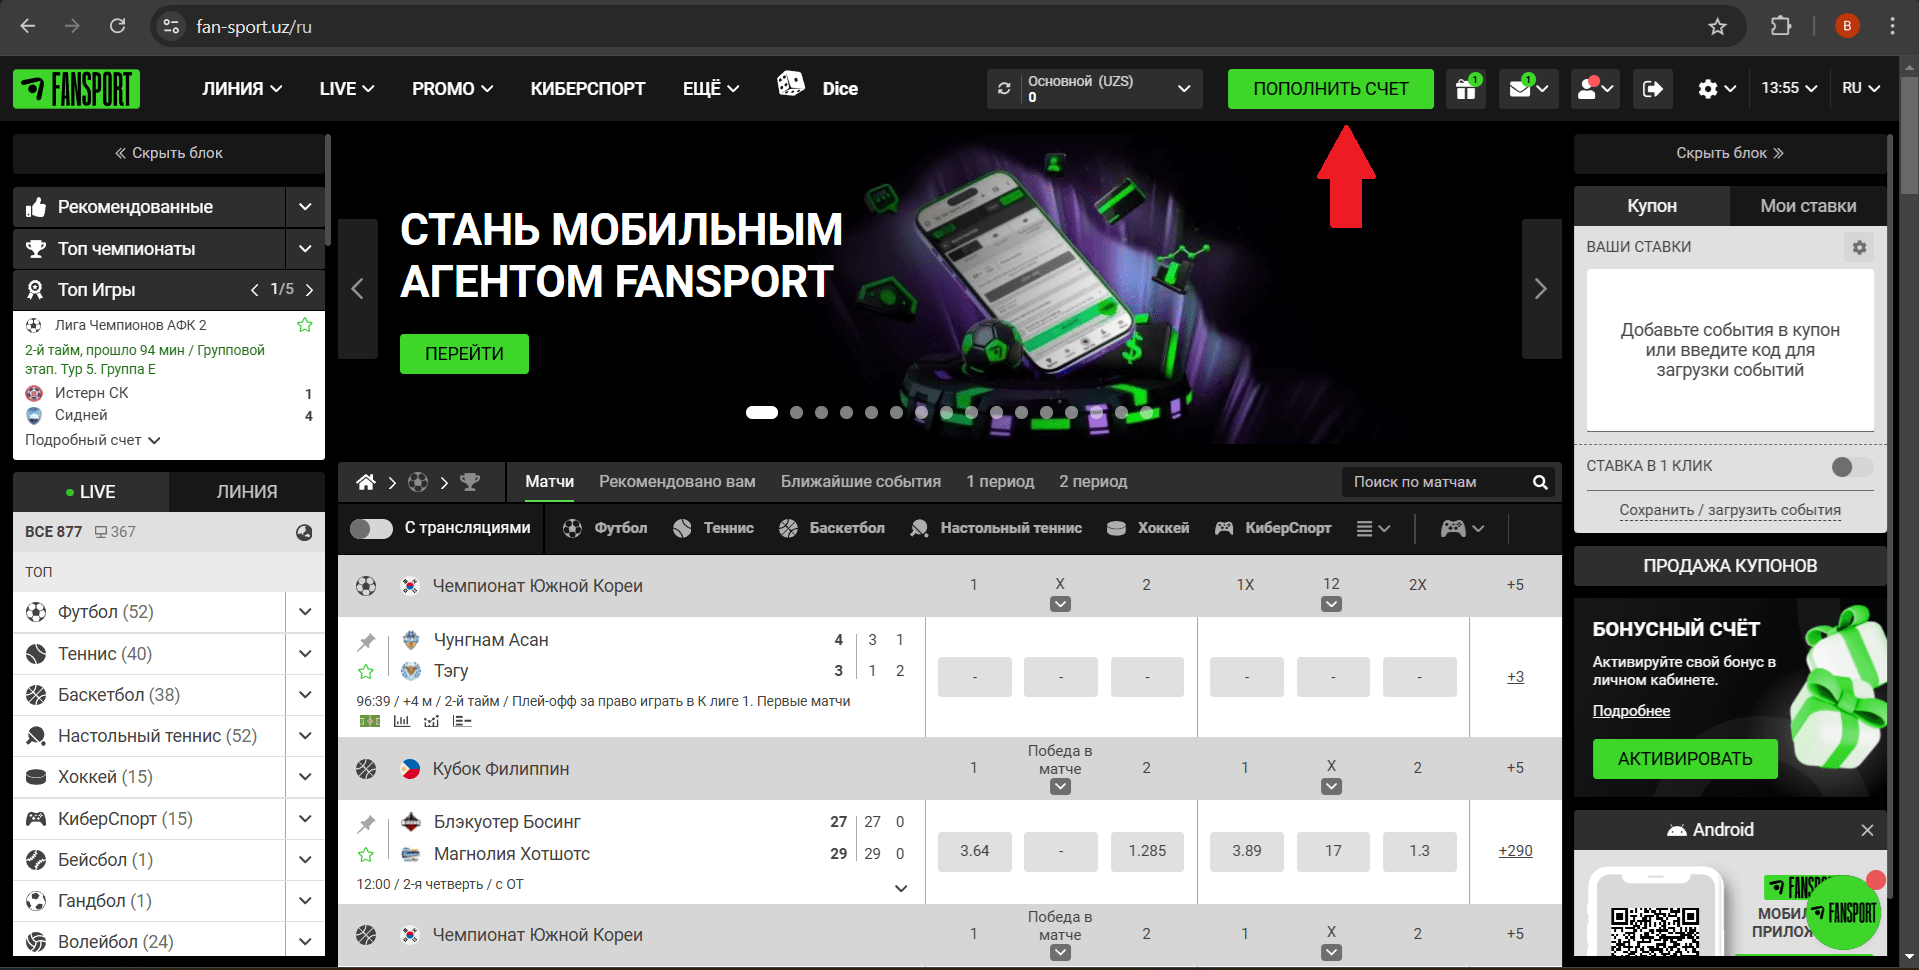Viewport: 1919px width, 970px height.
Task: Open the Основной (UZS) account dropdown
Action: (1094, 89)
